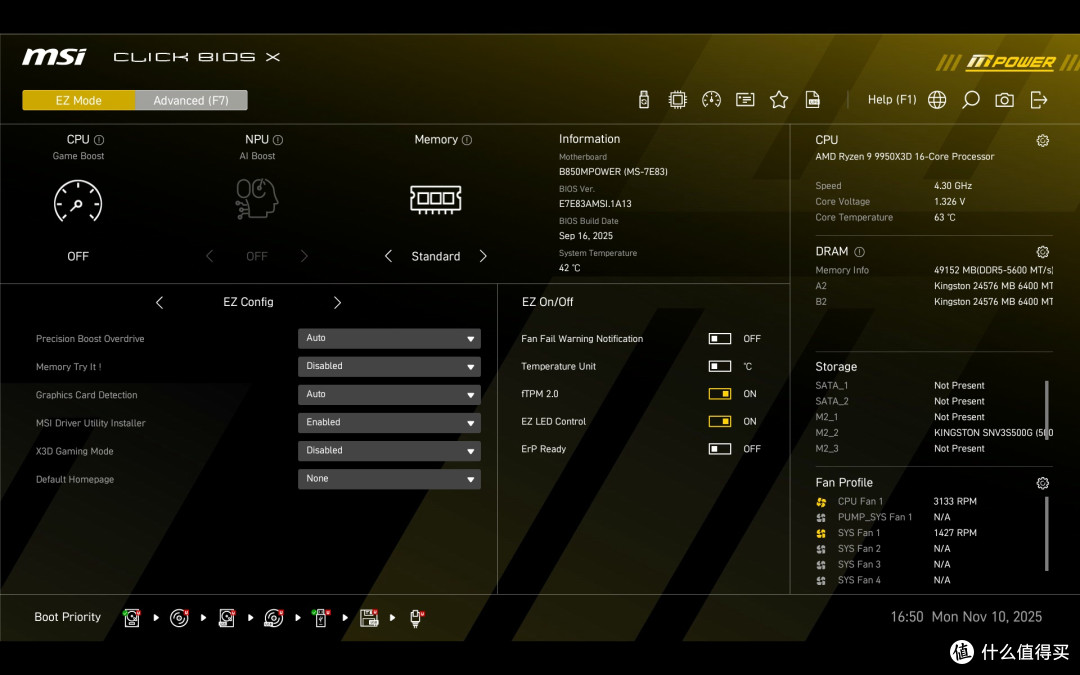1080x675 pixels.
Task: Show info tooltip next to Memory
Action: (467, 140)
